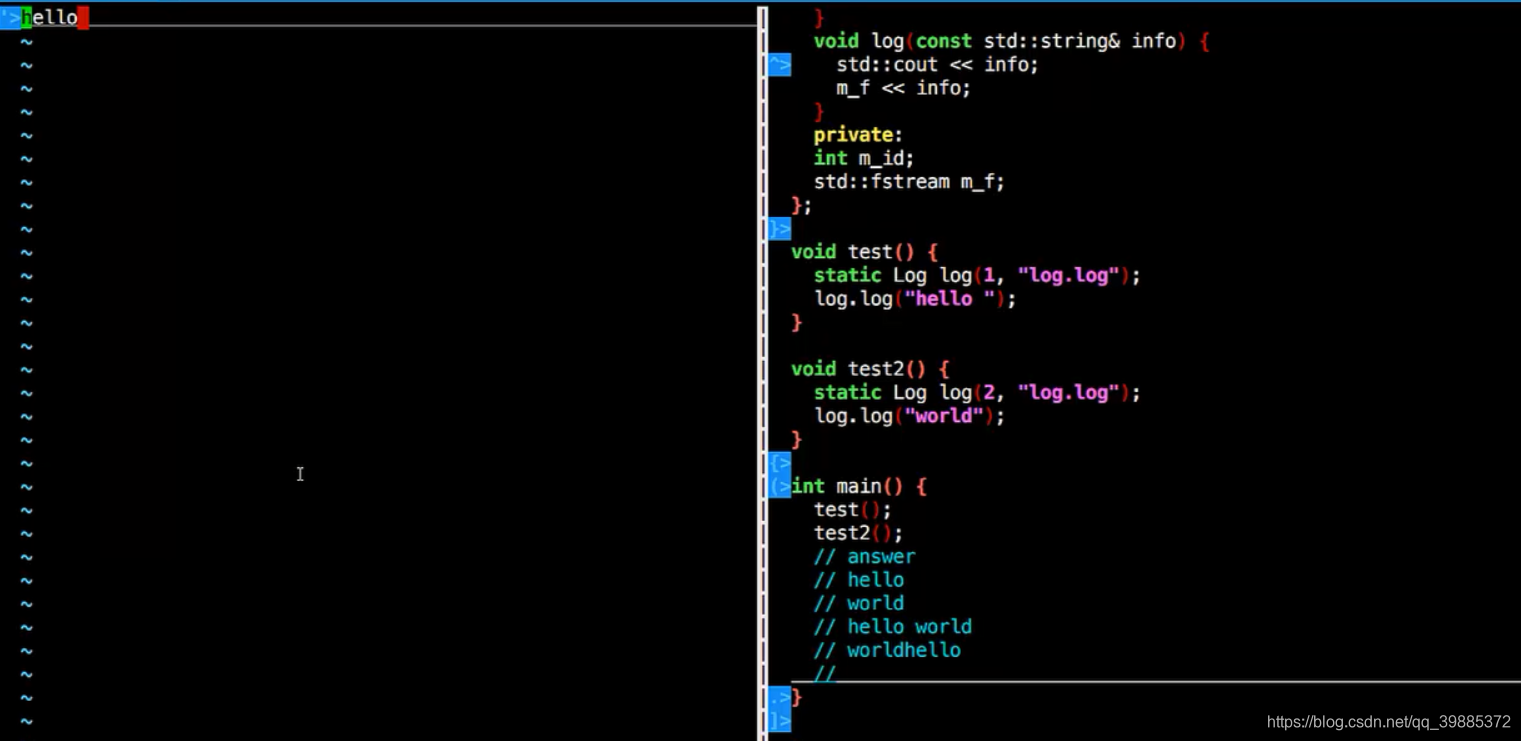The height and width of the screenshot is (741, 1521).
Task: Click the 'log.log("world");' line
Action: click(909, 416)
